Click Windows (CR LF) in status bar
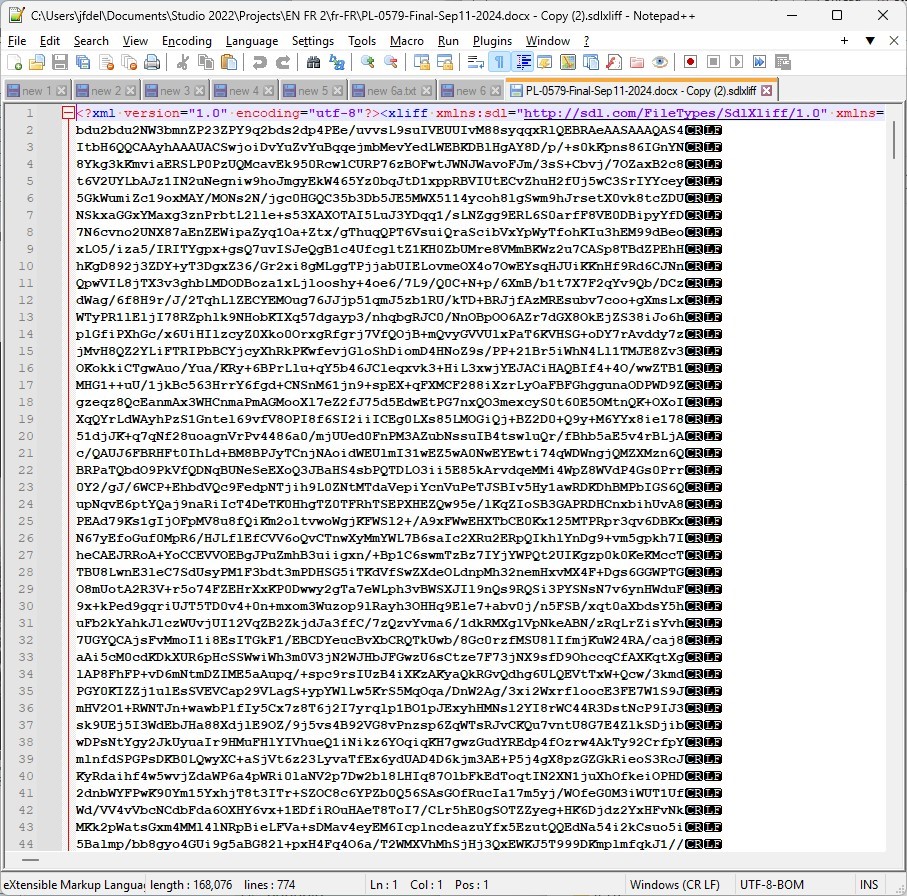 pos(674,884)
